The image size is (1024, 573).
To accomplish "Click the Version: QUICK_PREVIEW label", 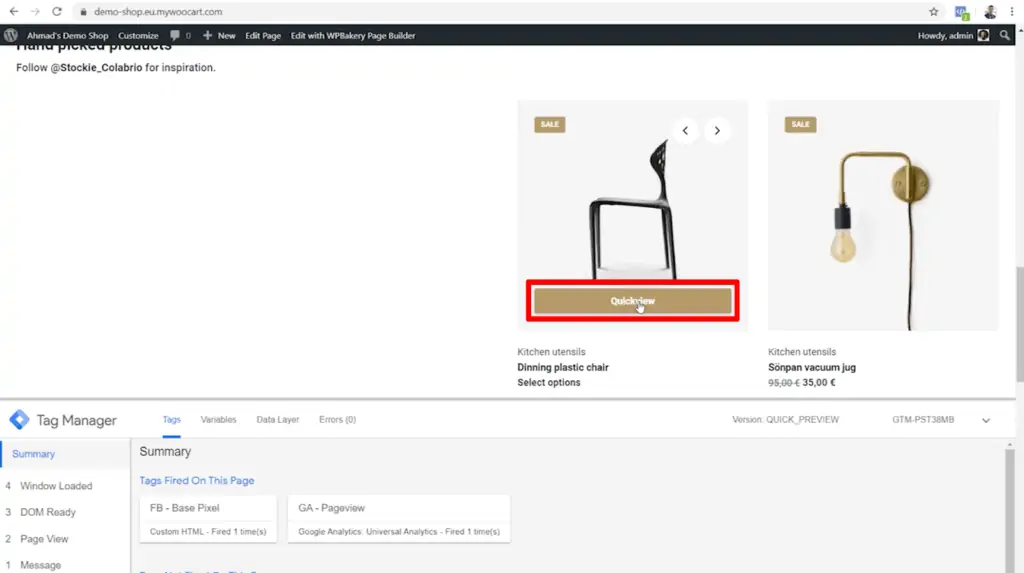I will [x=785, y=419].
